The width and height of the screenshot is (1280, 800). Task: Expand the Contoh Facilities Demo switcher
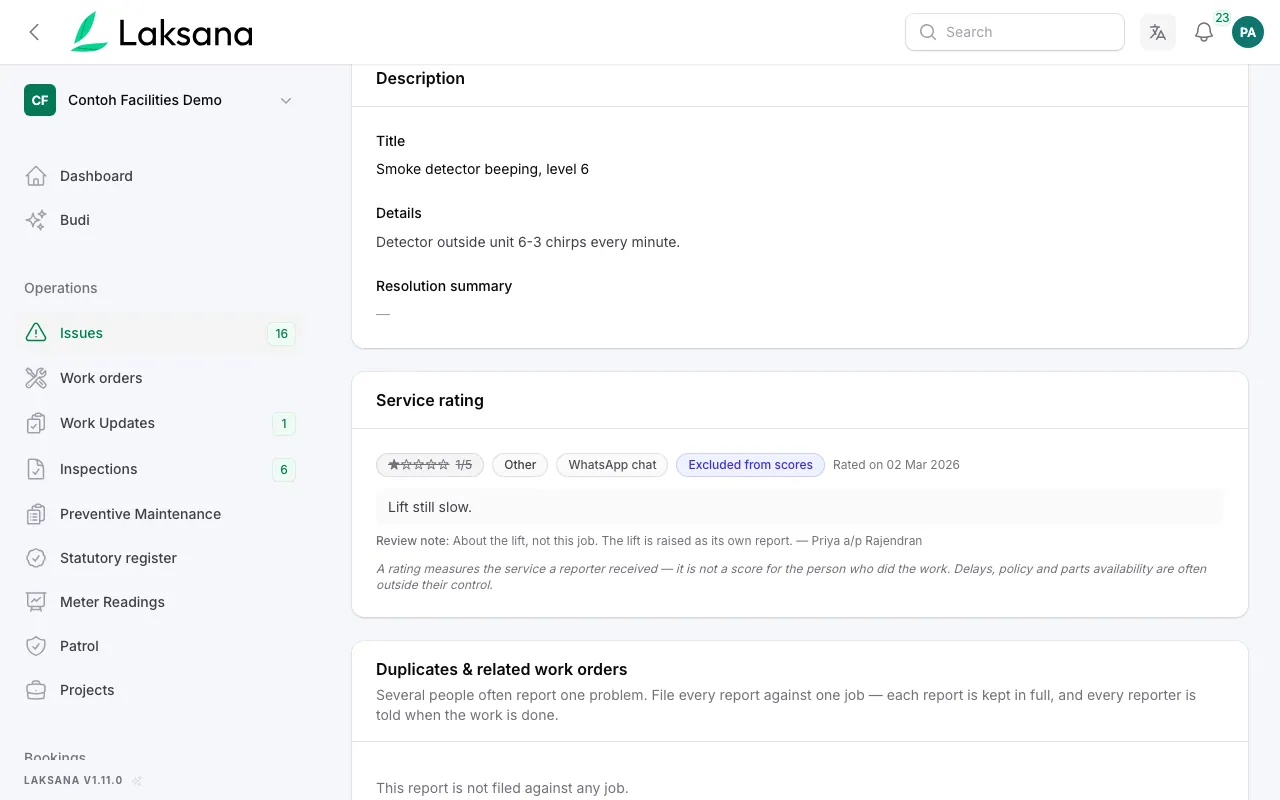click(x=160, y=100)
